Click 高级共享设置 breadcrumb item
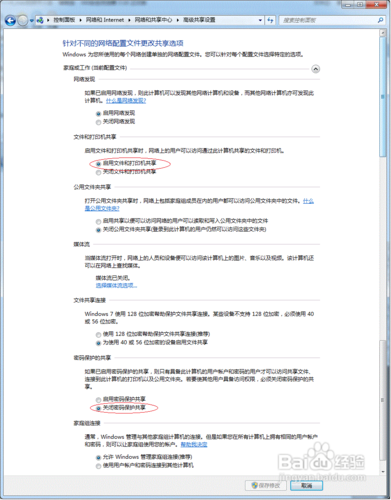This screenshot has height=500, width=391. pyautogui.click(x=199, y=20)
